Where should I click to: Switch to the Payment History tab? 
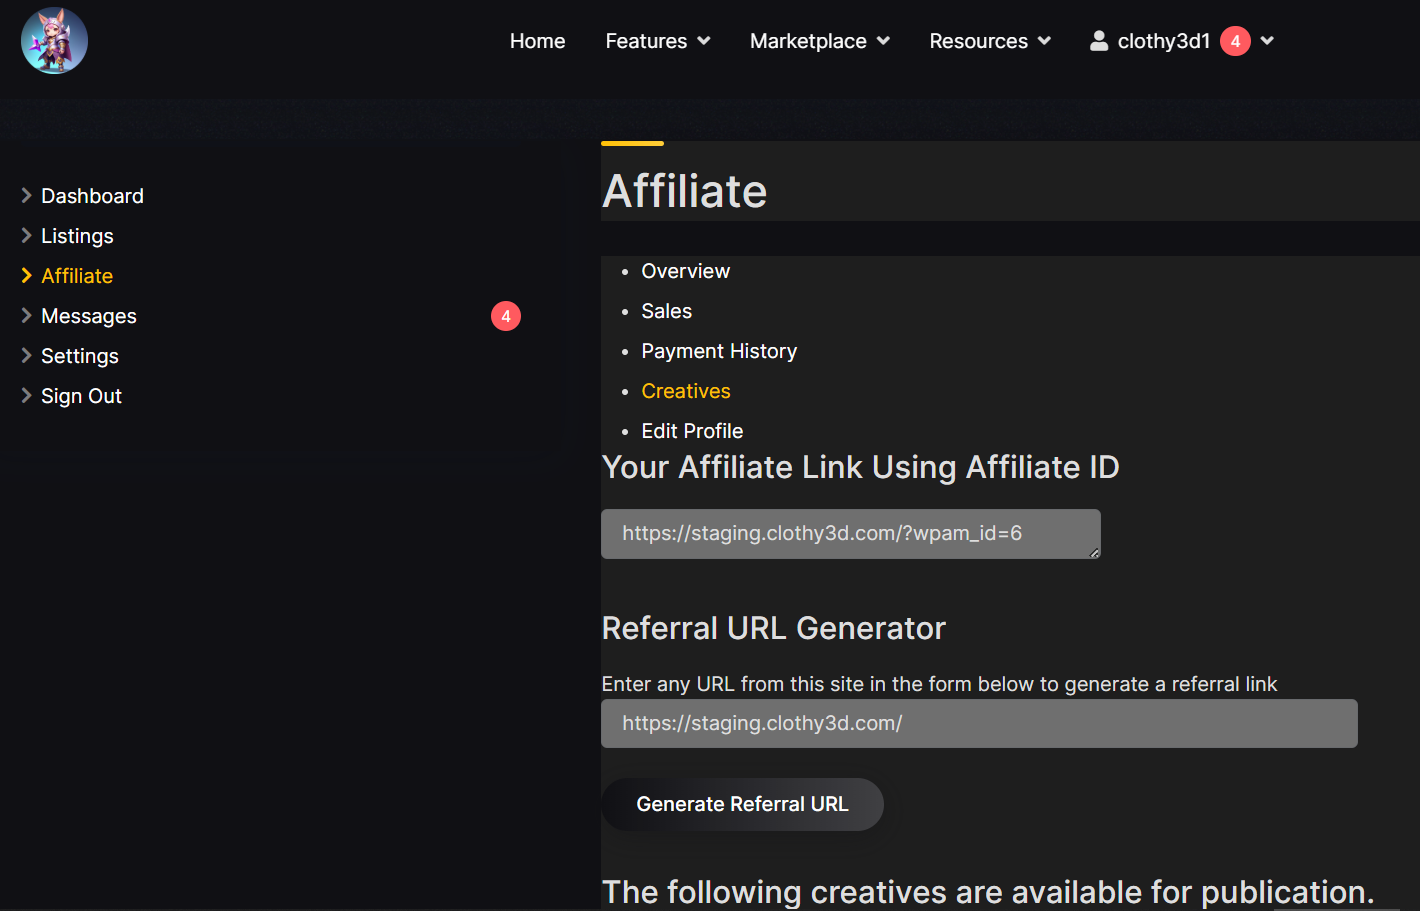(x=719, y=351)
